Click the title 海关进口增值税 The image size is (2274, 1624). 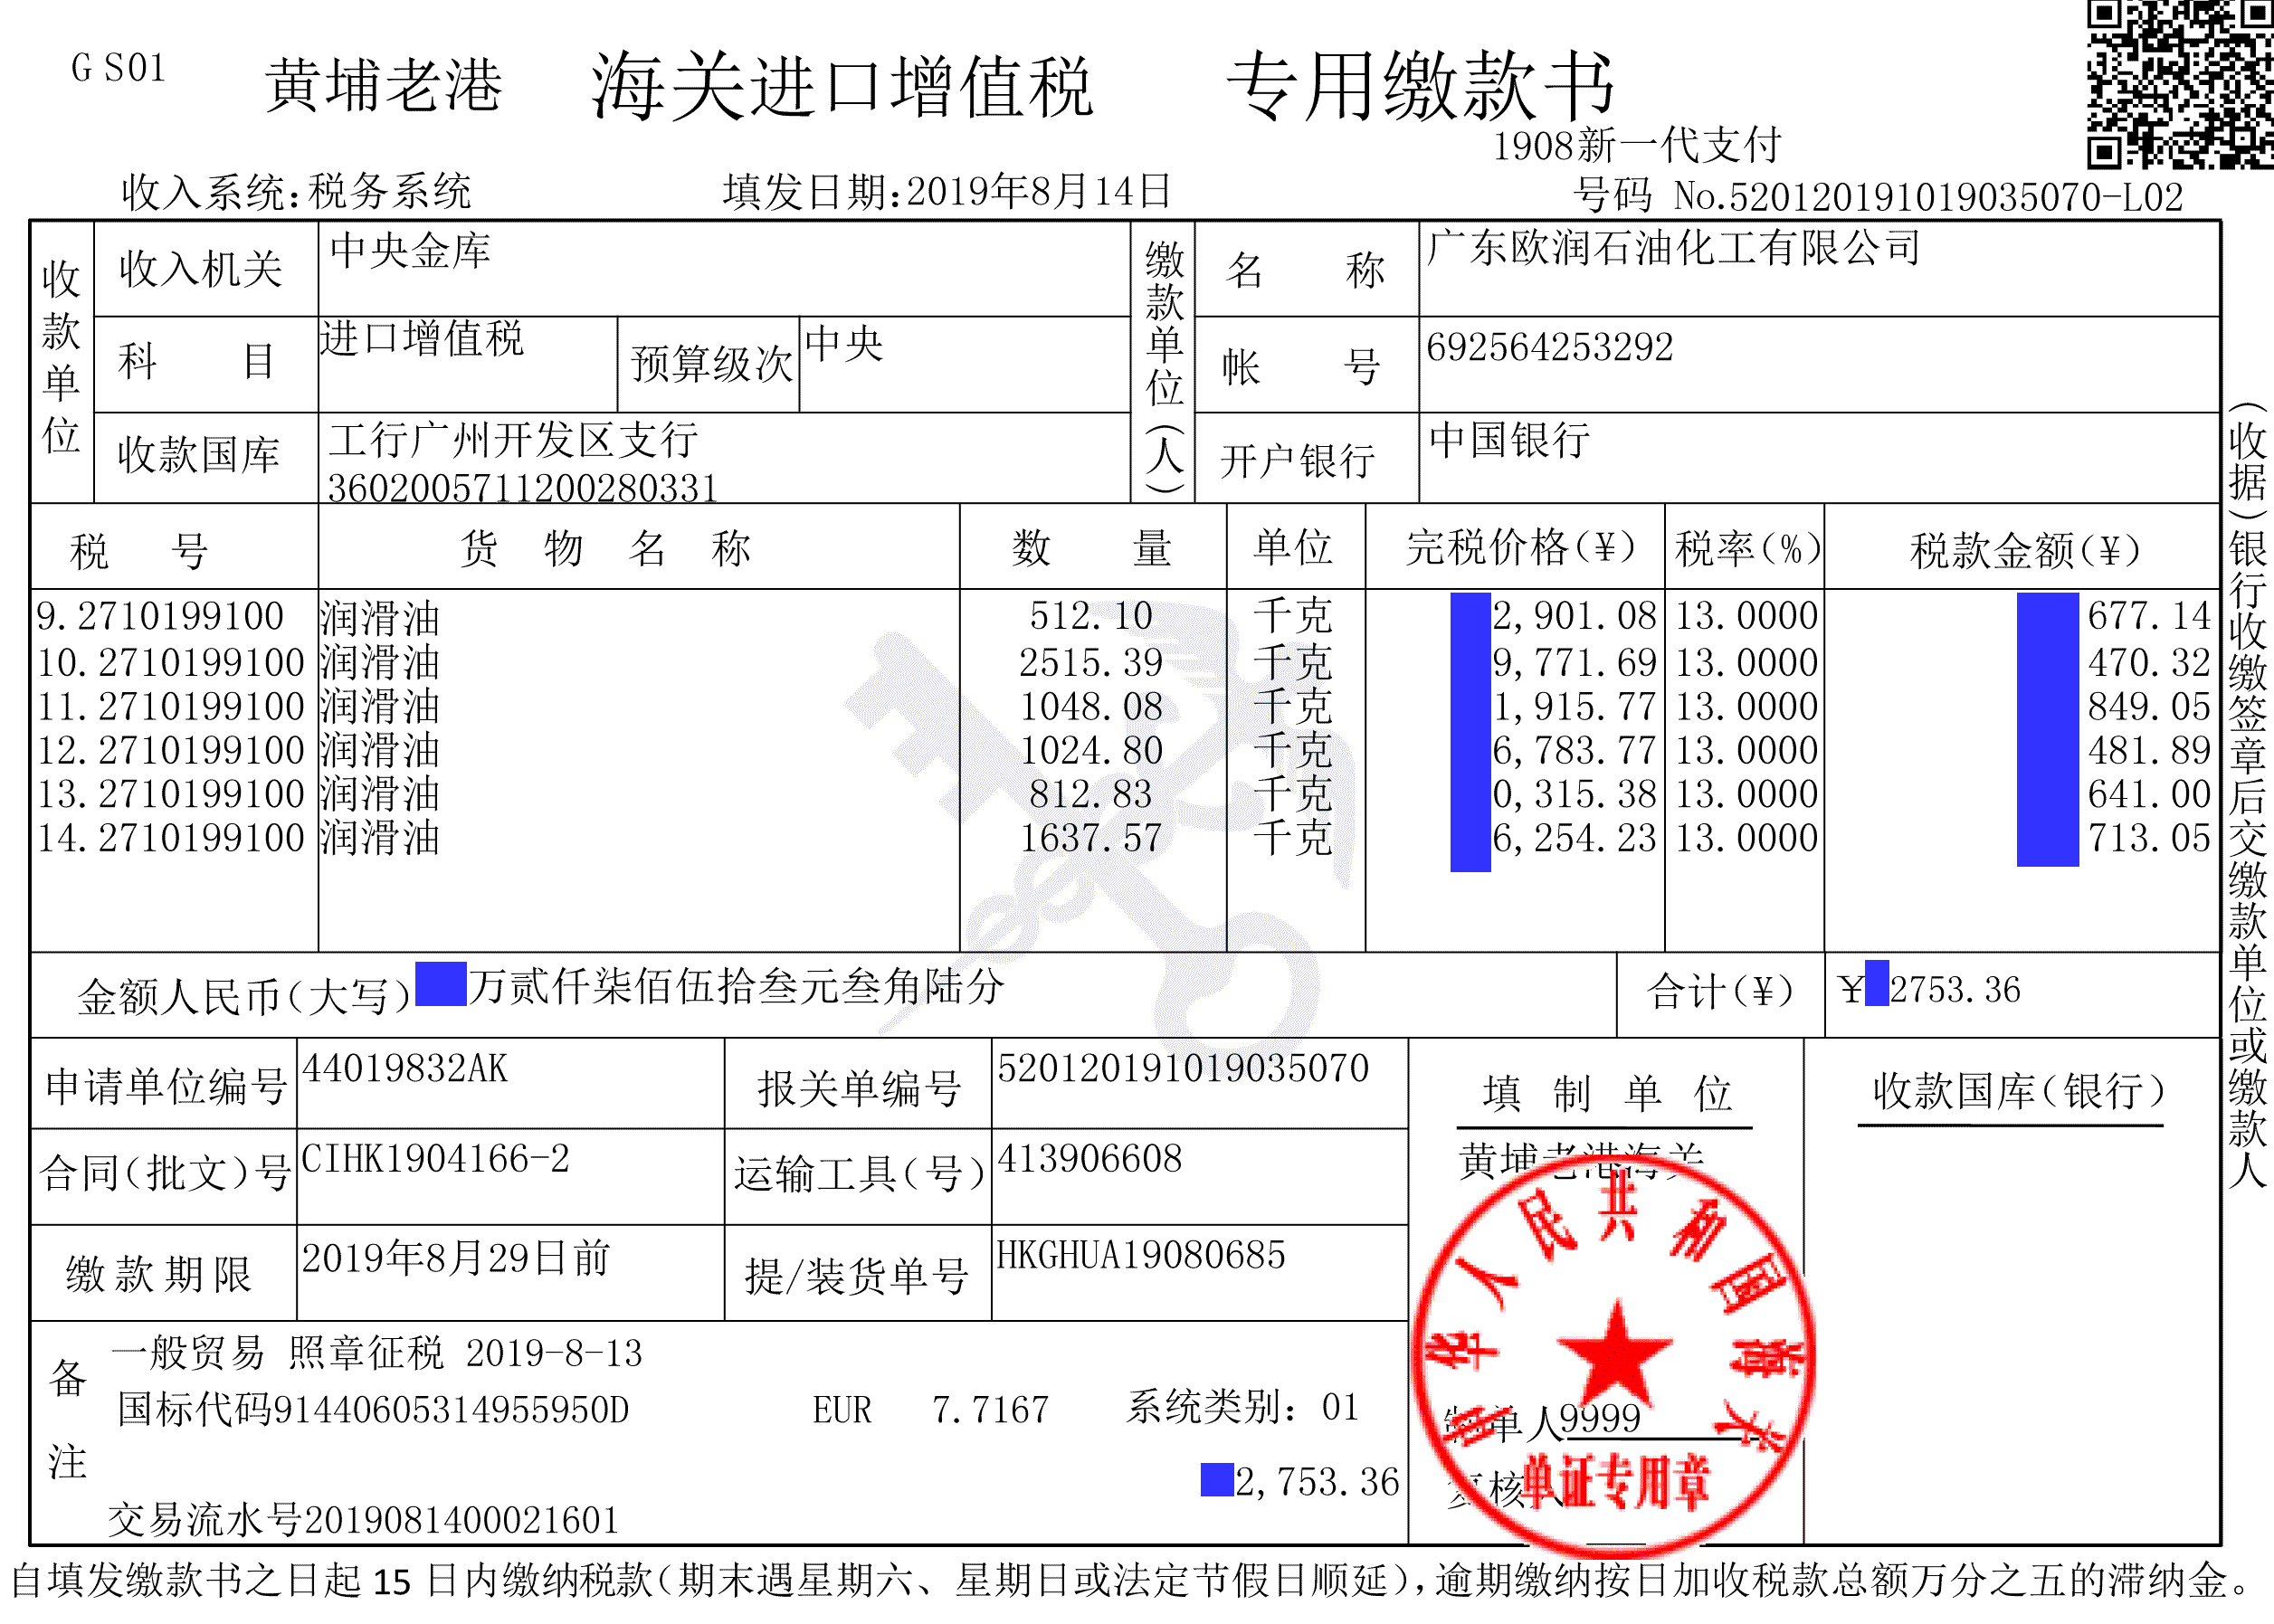coord(842,87)
